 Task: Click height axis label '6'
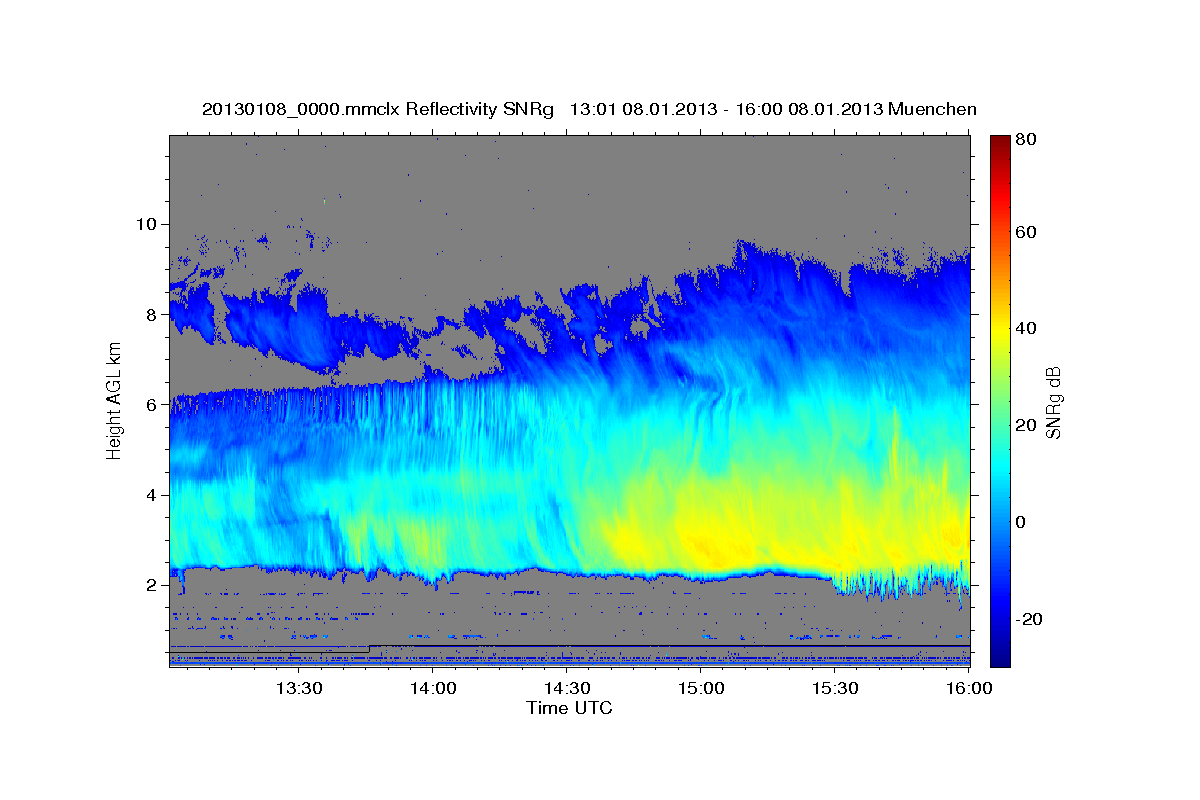[153, 405]
